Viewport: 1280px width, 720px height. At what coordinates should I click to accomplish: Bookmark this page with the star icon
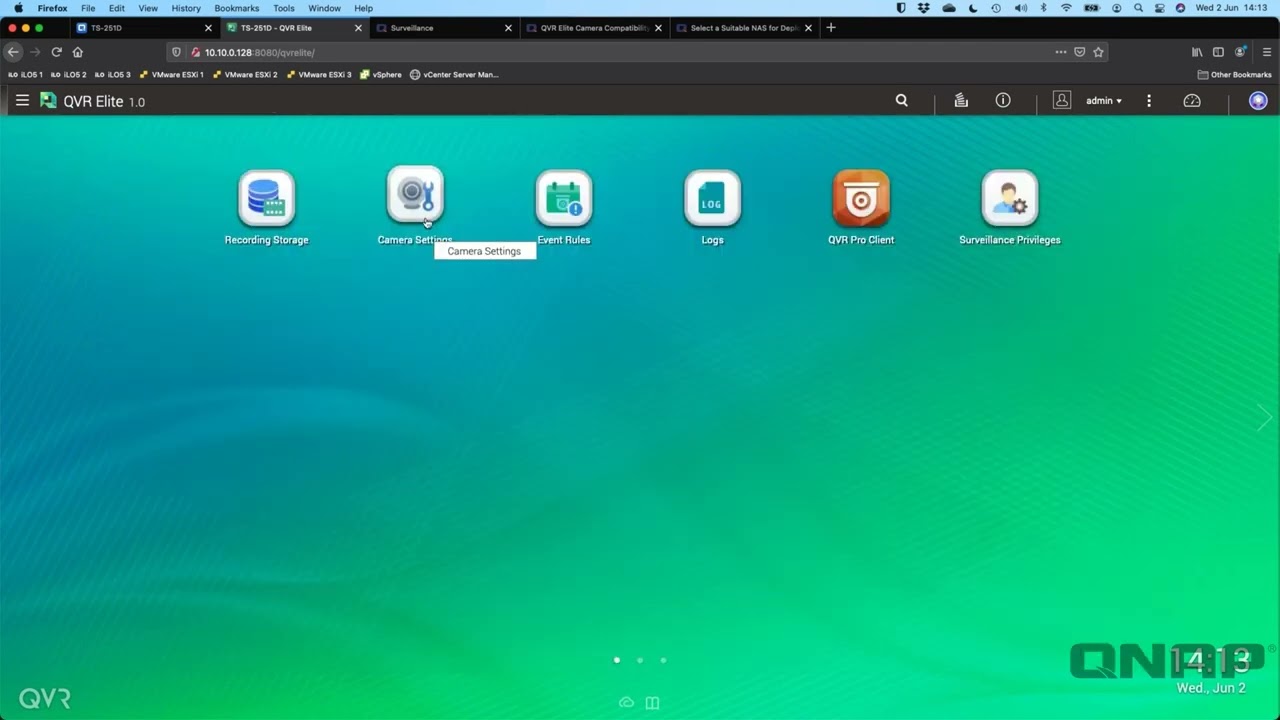pyautogui.click(x=1098, y=52)
